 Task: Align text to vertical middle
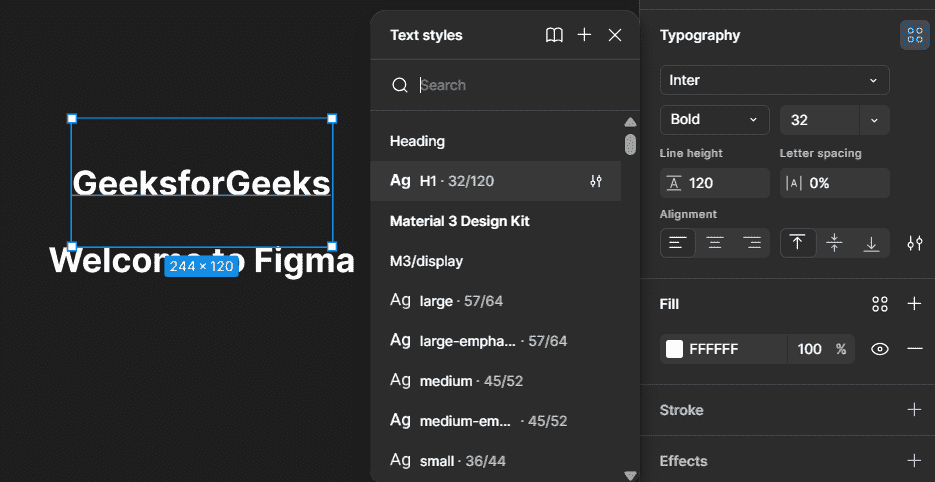coord(835,243)
